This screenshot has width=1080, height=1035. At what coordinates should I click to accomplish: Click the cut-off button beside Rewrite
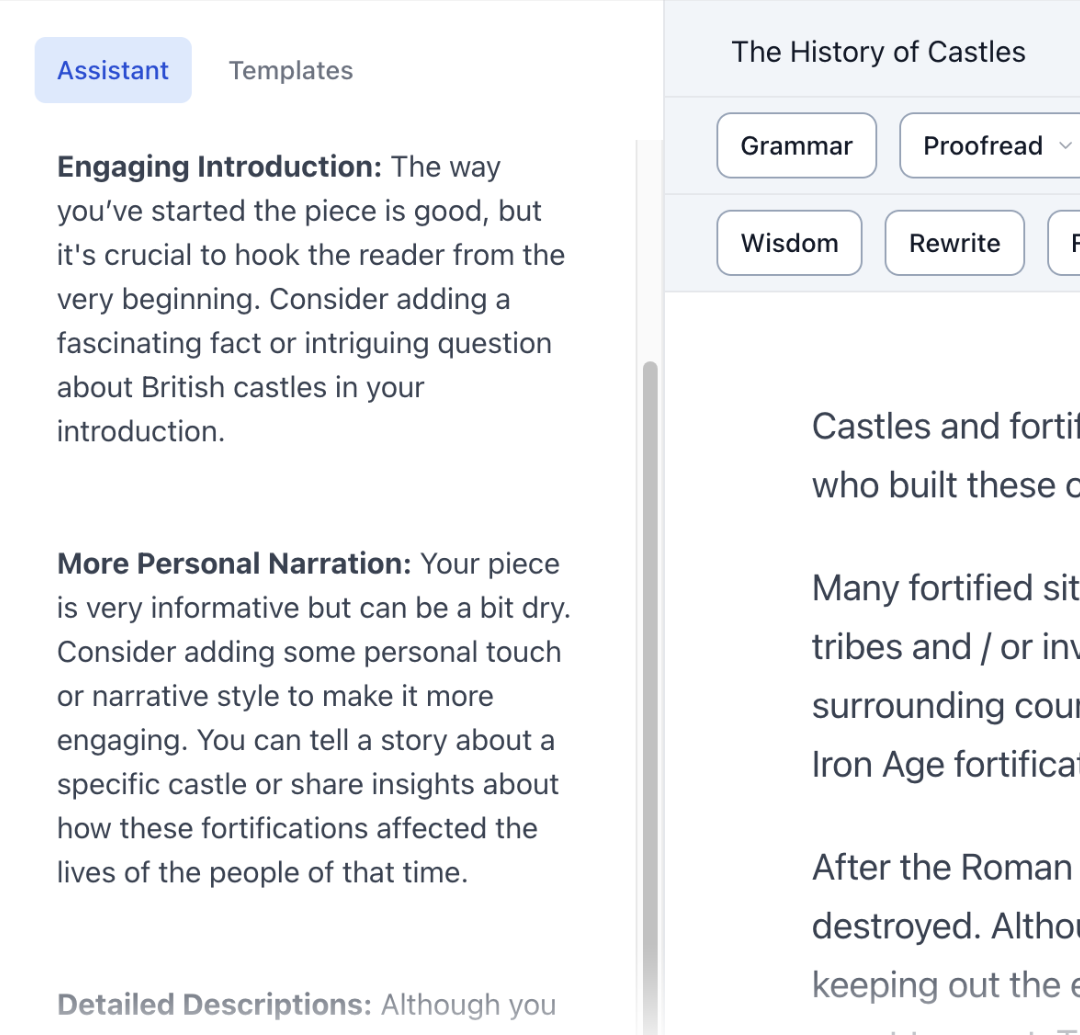1064,242
